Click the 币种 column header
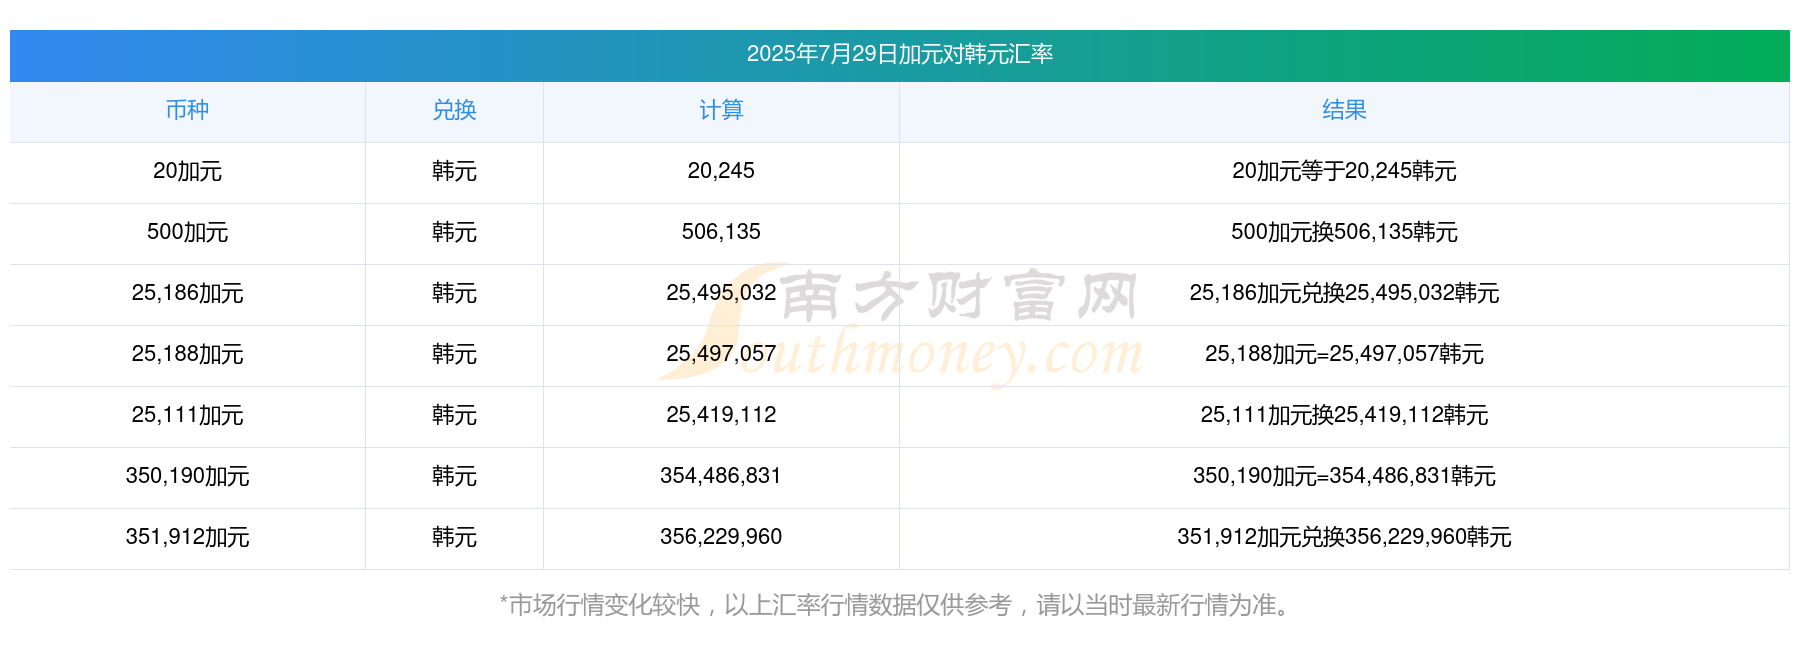1800x650 pixels. click(x=187, y=110)
